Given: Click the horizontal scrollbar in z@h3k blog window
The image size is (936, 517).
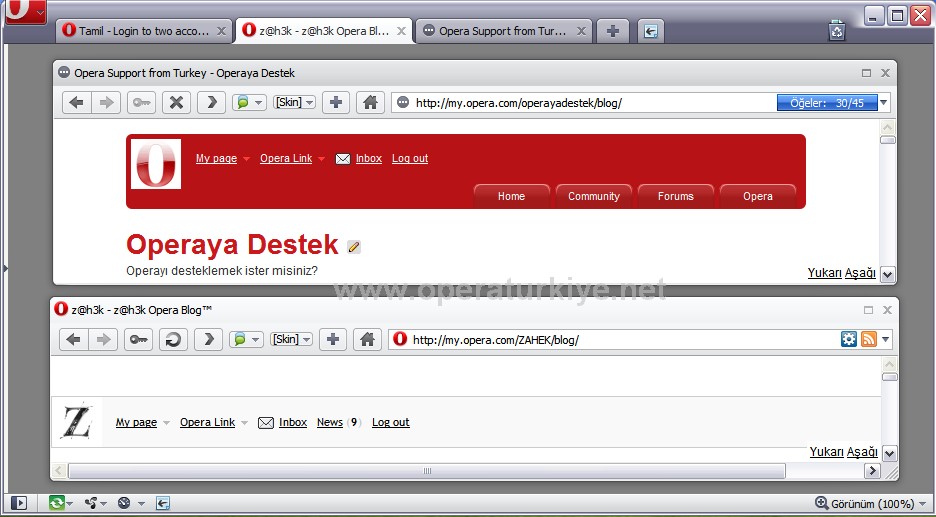Looking at the screenshot, I should click(426, 471).
